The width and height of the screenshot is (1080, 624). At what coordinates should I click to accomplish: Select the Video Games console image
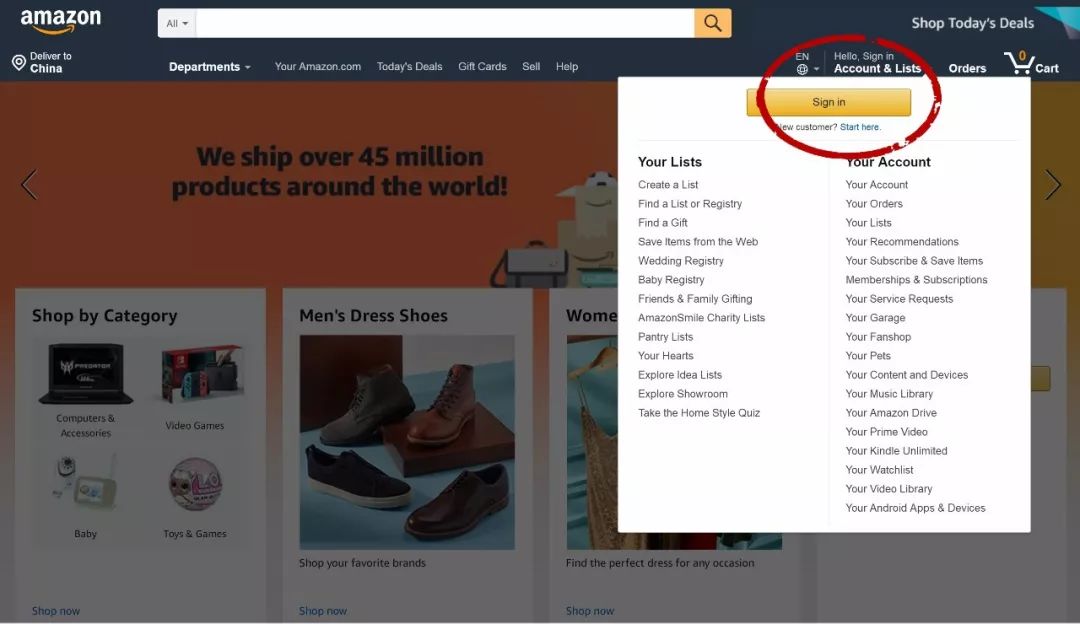(201, 374)
